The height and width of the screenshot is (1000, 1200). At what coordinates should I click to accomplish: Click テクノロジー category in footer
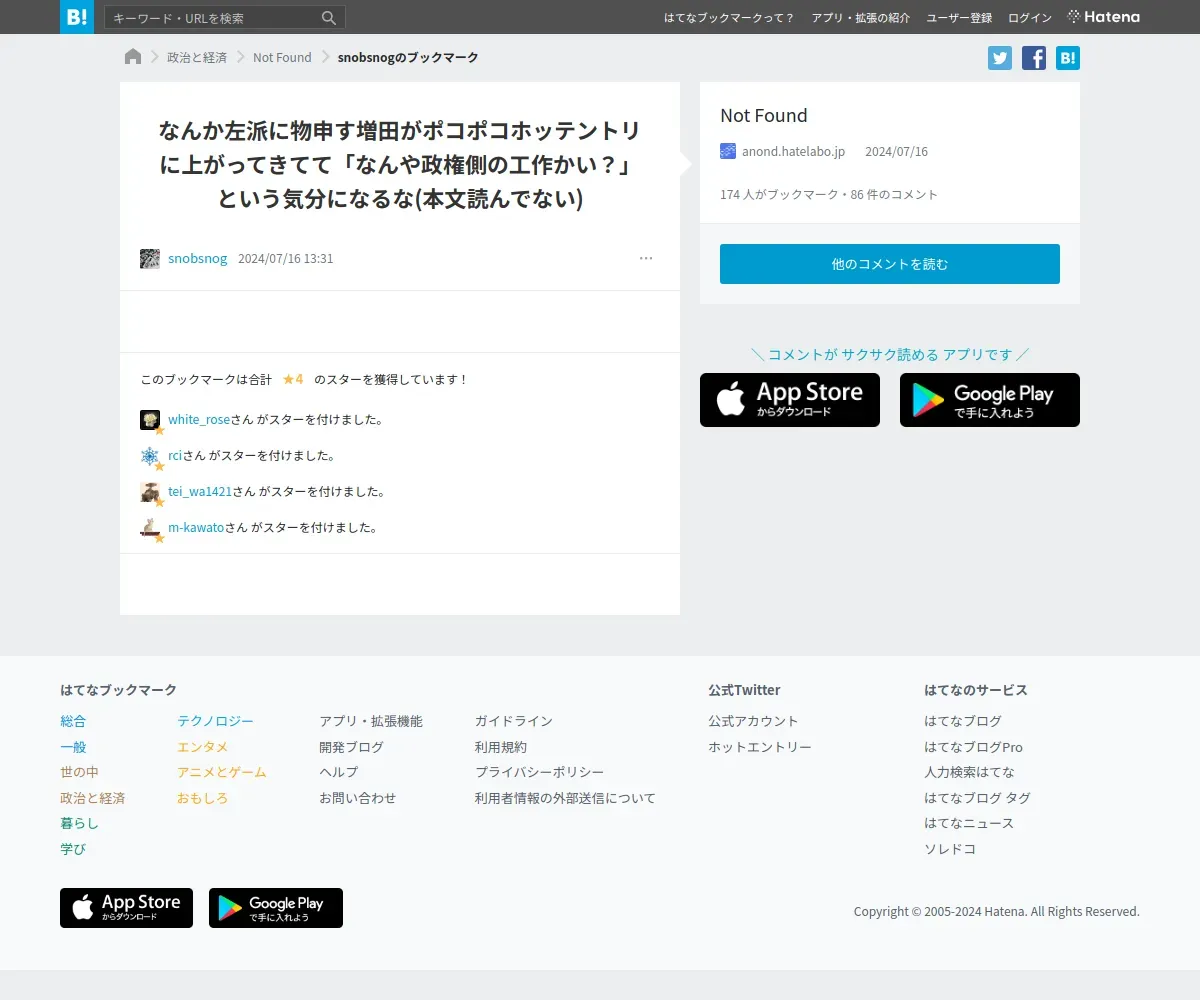tap(215, 721)
